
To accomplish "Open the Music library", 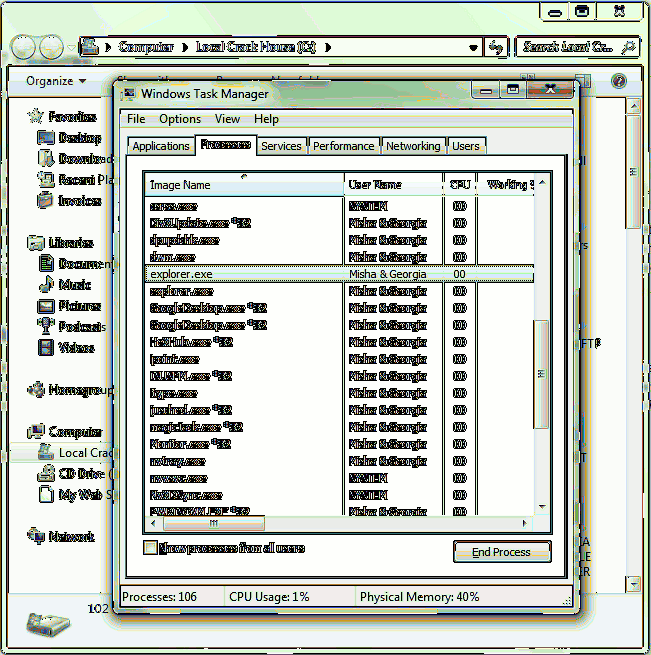I will [x=64, y=284].
